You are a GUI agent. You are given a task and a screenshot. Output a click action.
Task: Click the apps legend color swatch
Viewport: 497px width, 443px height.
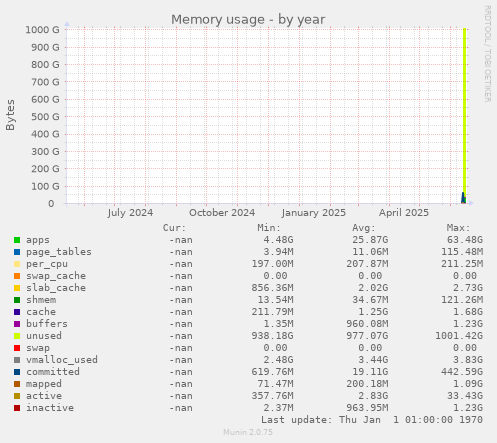(17, 240)
